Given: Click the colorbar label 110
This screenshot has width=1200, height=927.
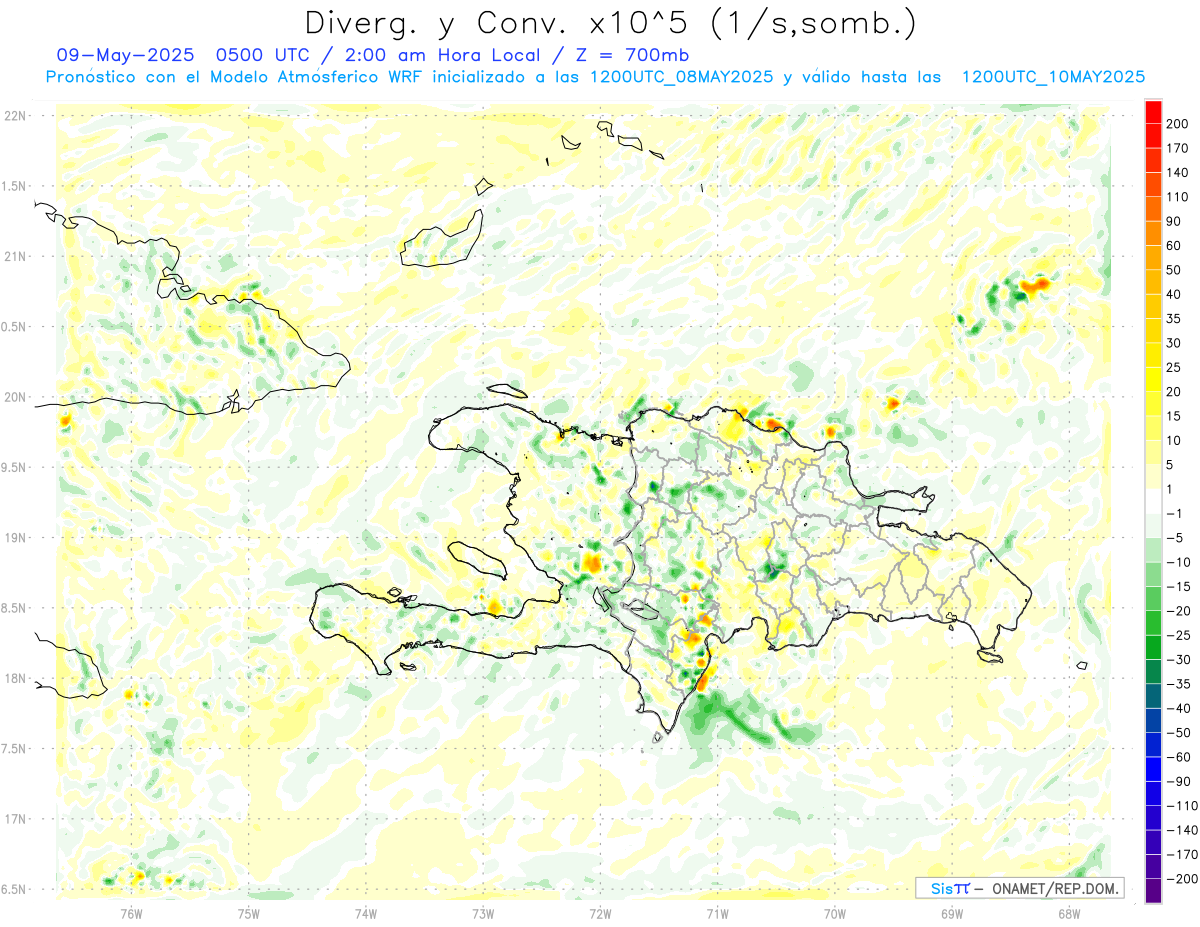Looking at the screenshot, I should pyautogui.click(x=1178, y=197).
